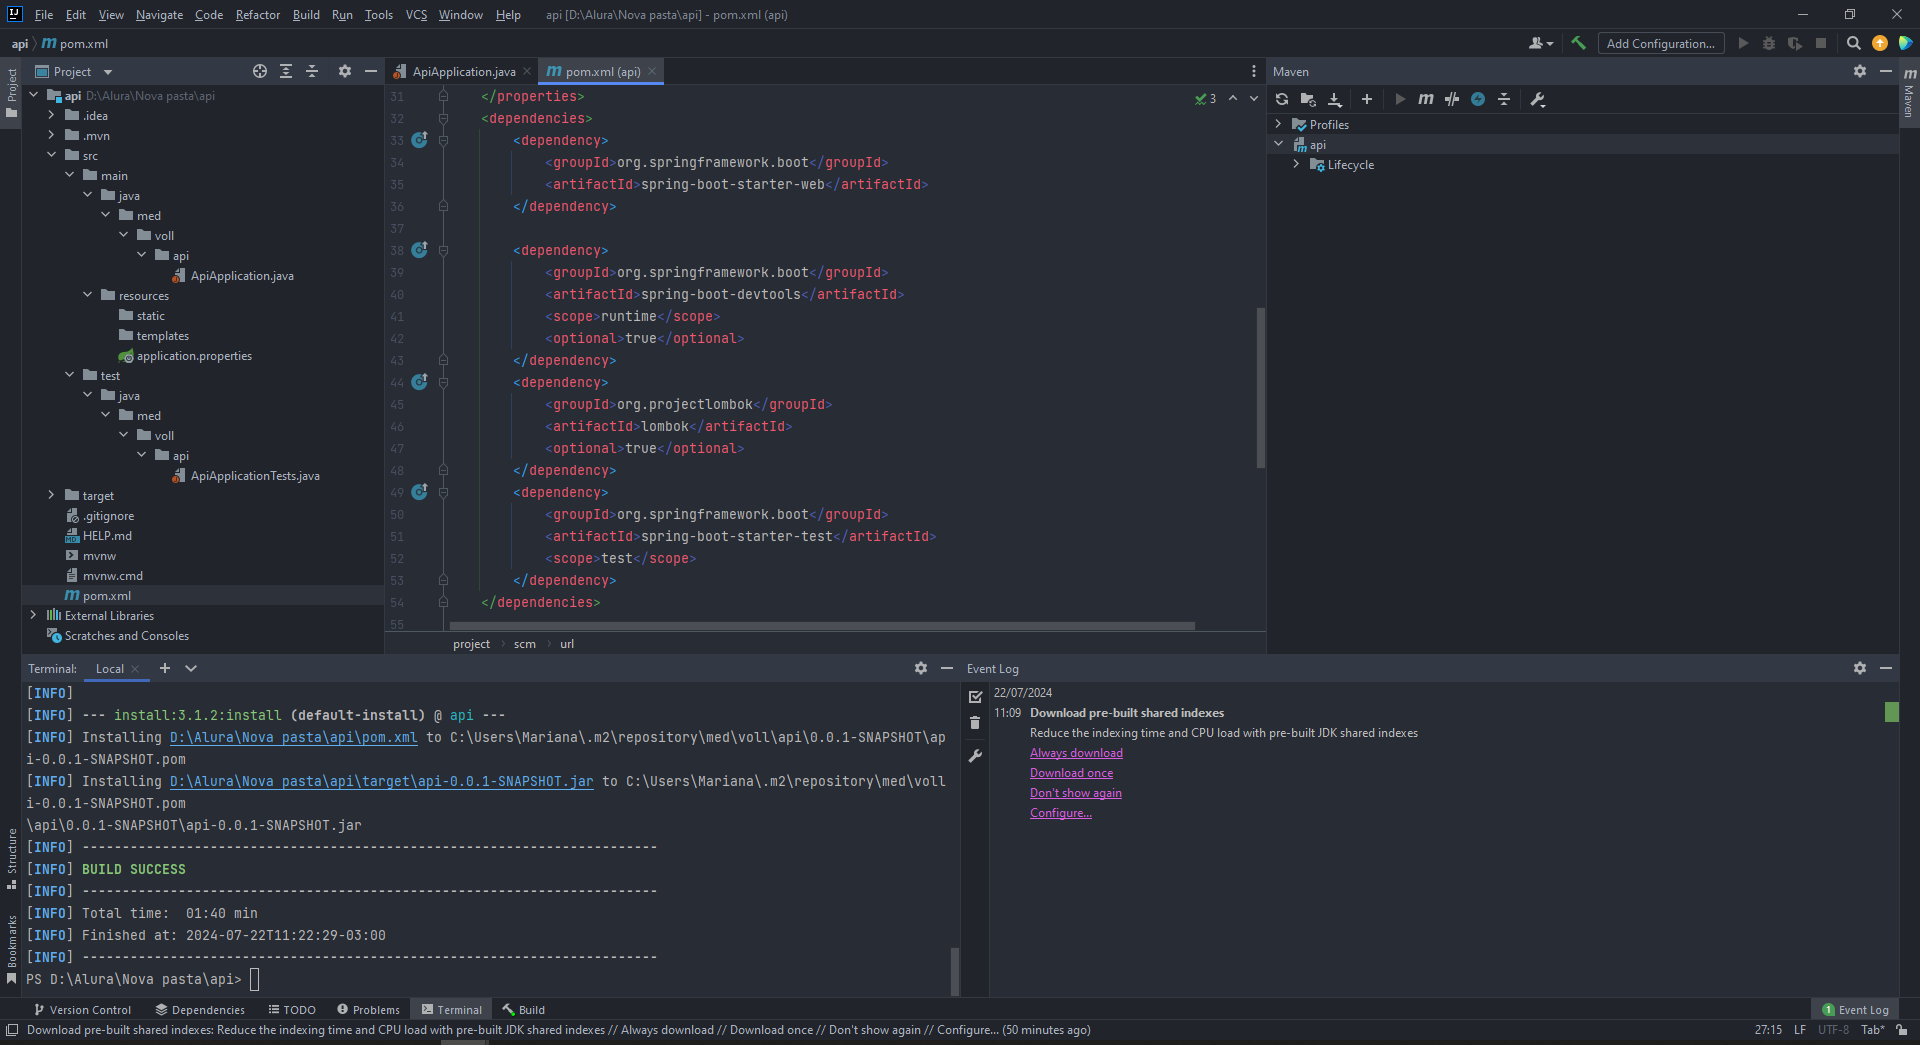Click Select Opened File target icon
The width and height of the screenshot is (1920, 1045).
coord(260,71)
